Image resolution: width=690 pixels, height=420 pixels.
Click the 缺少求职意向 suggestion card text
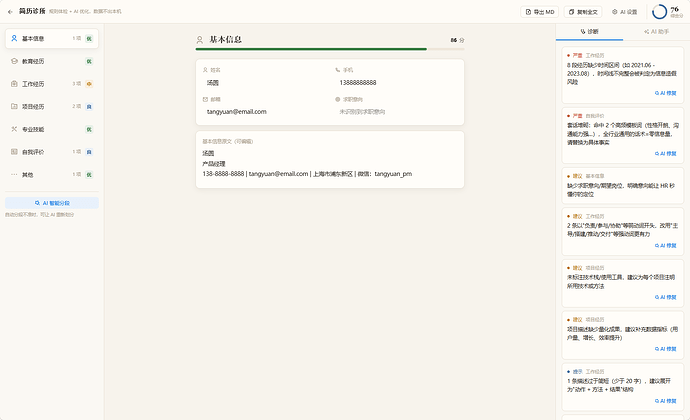tap(621, 190)
